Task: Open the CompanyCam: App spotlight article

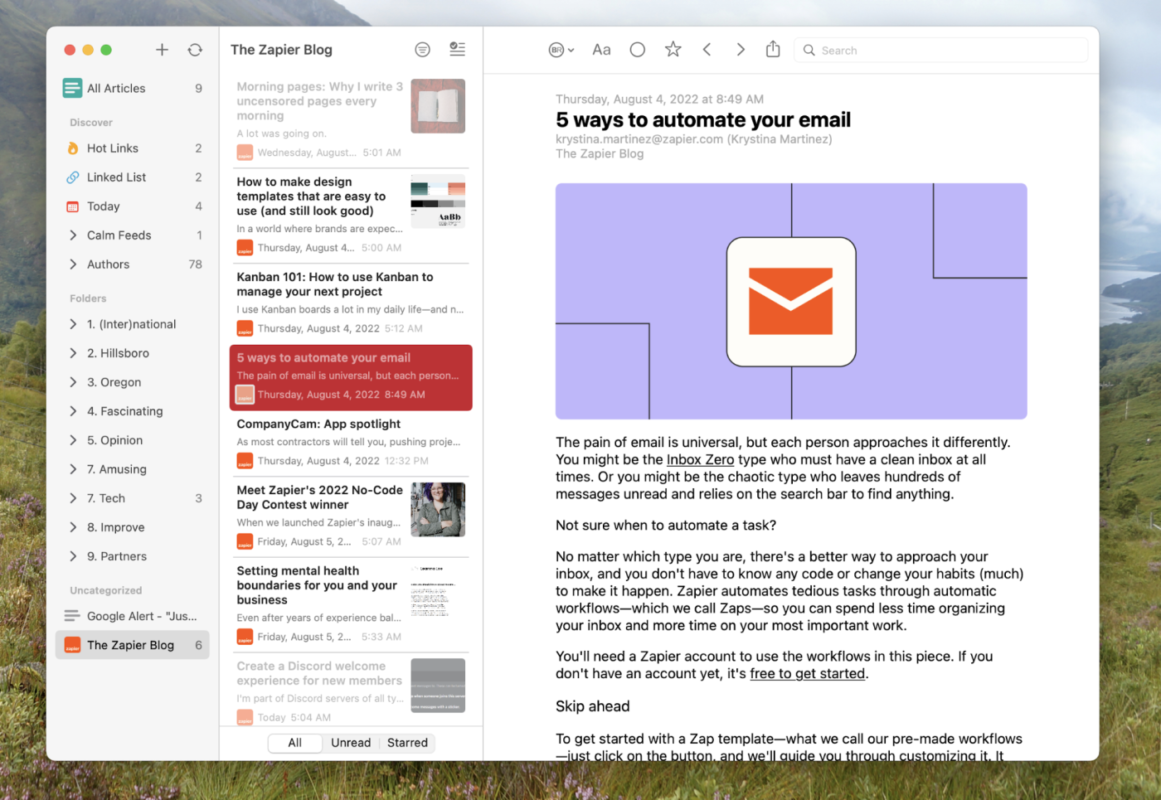Action: click(x=351, y=442)
